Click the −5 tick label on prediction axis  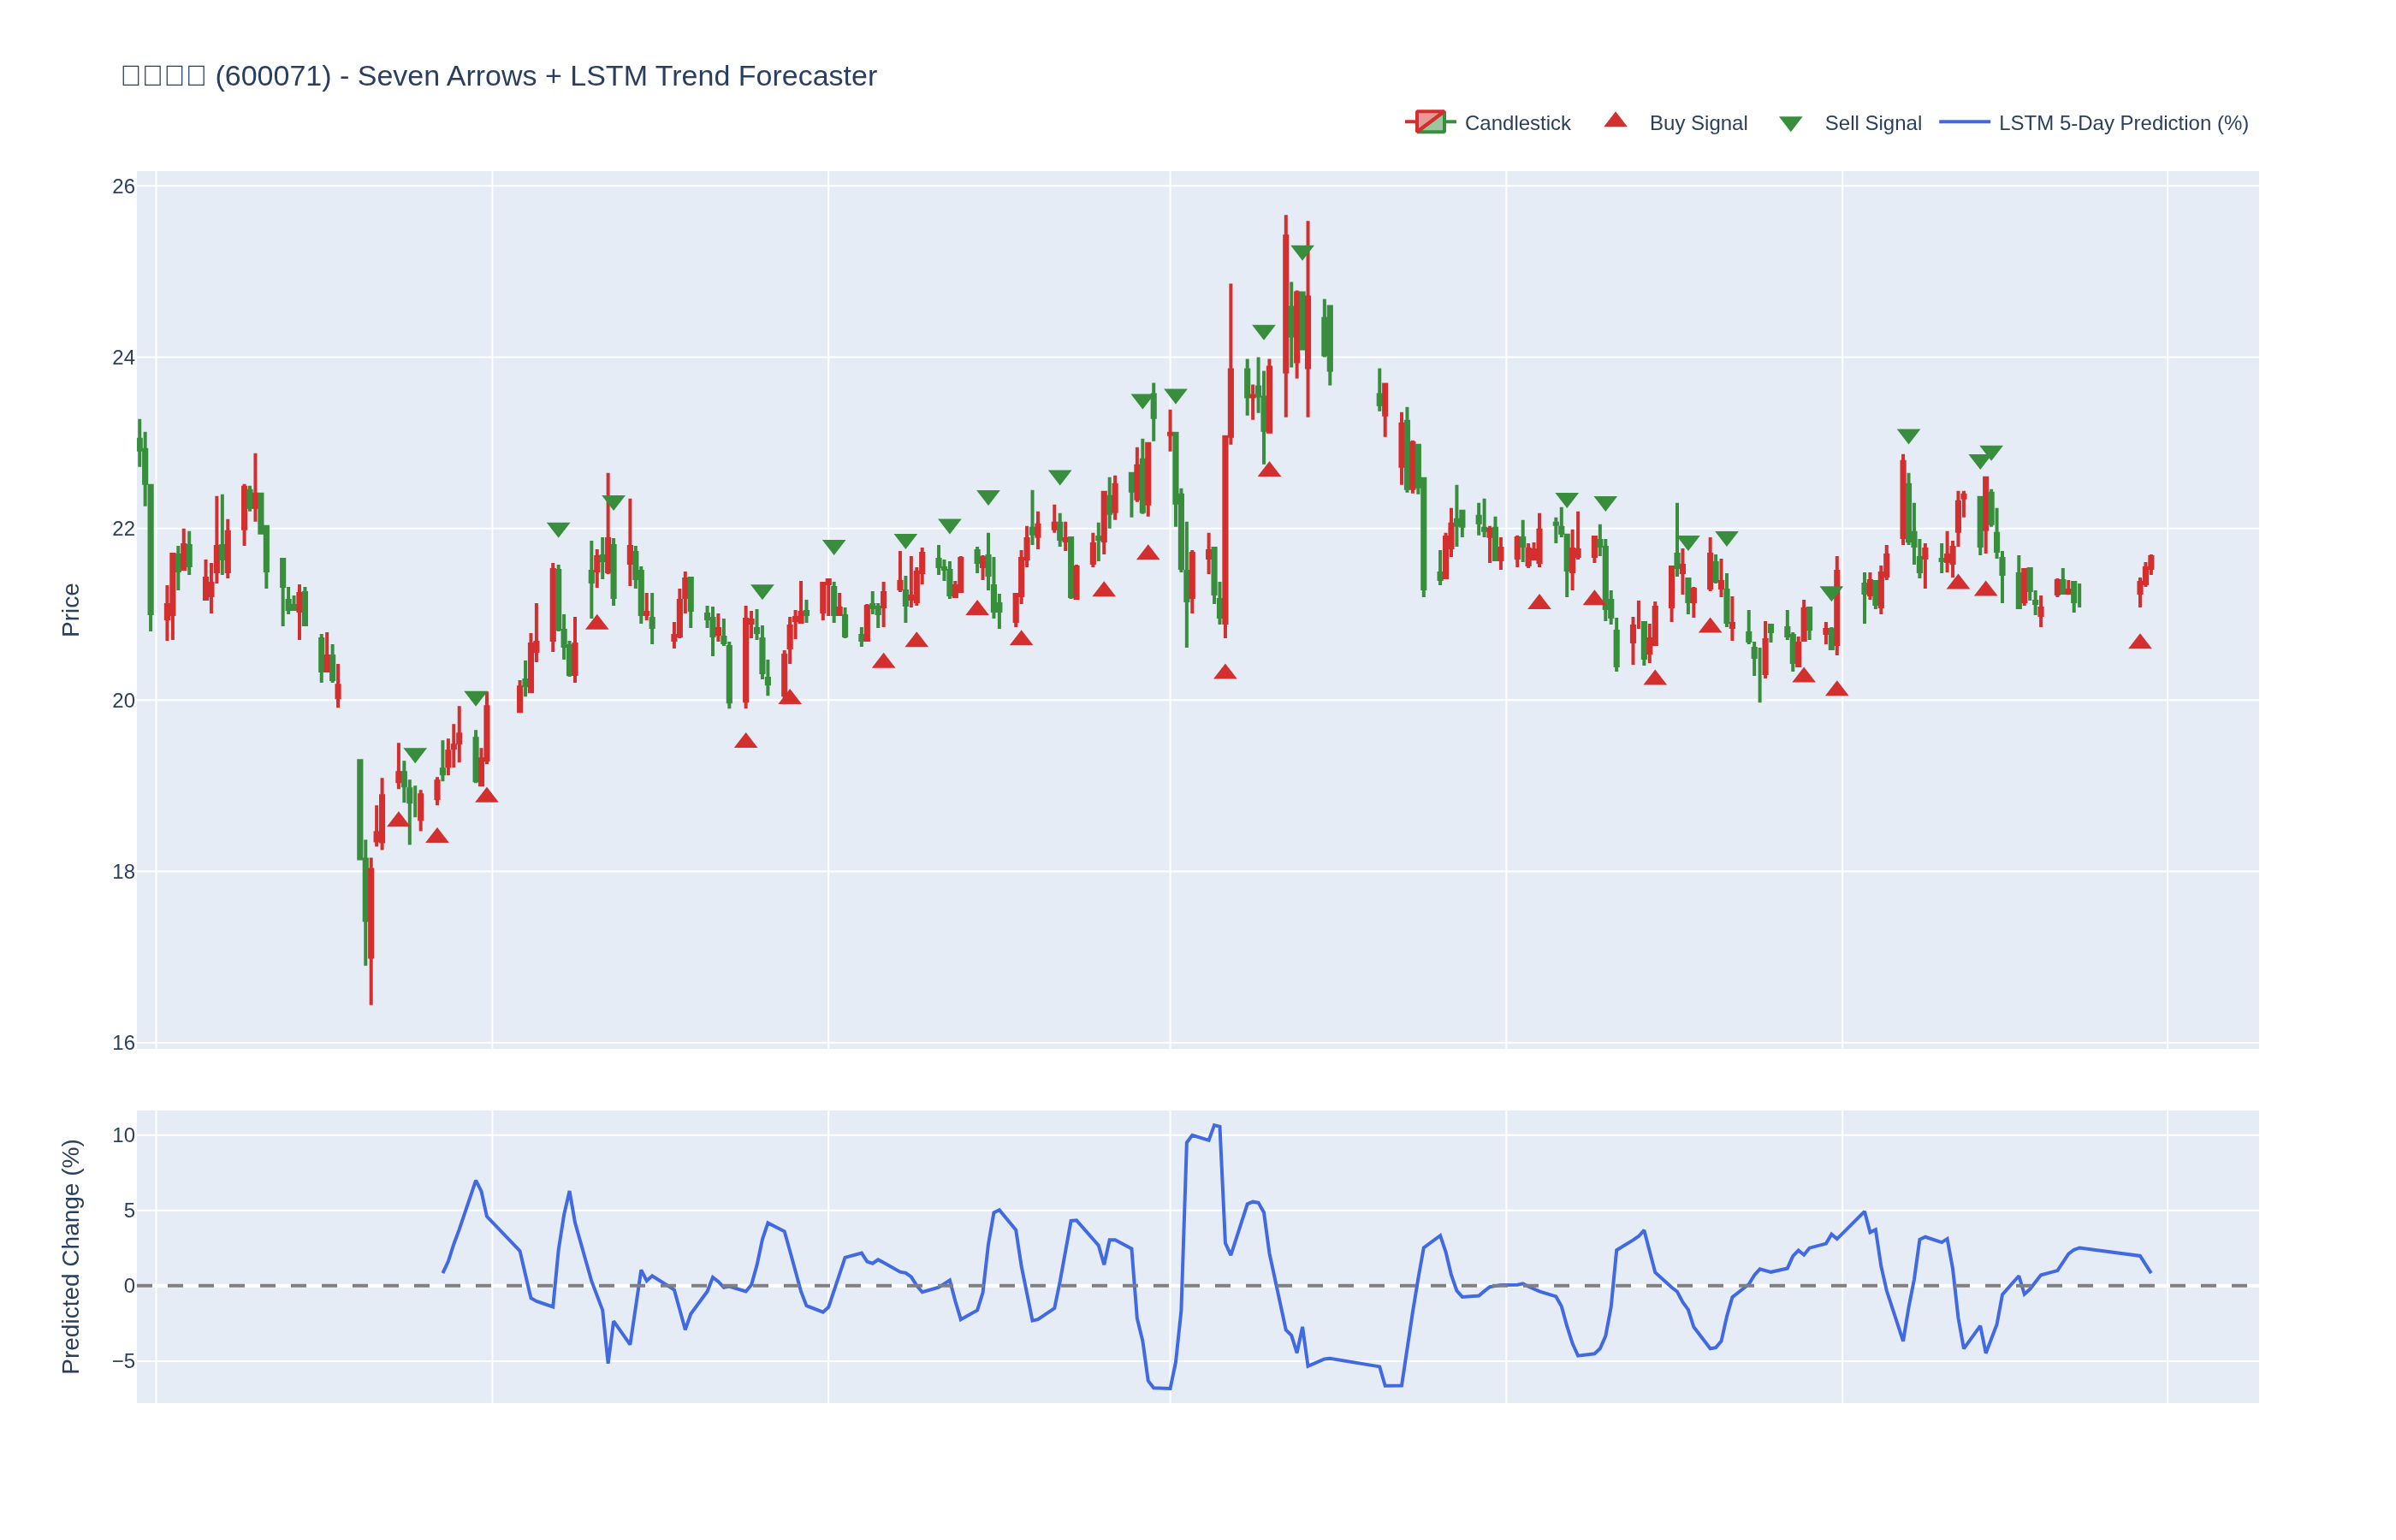[x=123, y=1361]
